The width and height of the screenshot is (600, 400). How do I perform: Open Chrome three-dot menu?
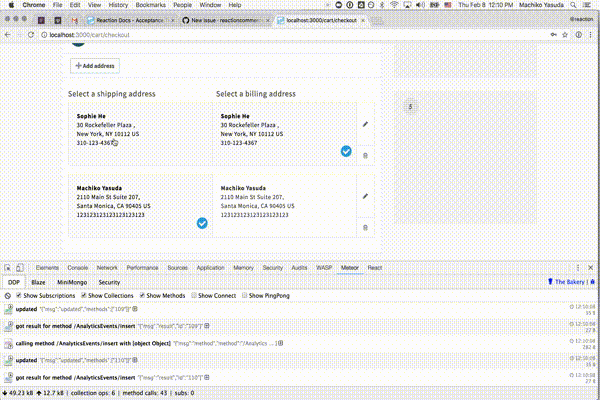pos(590,35)
